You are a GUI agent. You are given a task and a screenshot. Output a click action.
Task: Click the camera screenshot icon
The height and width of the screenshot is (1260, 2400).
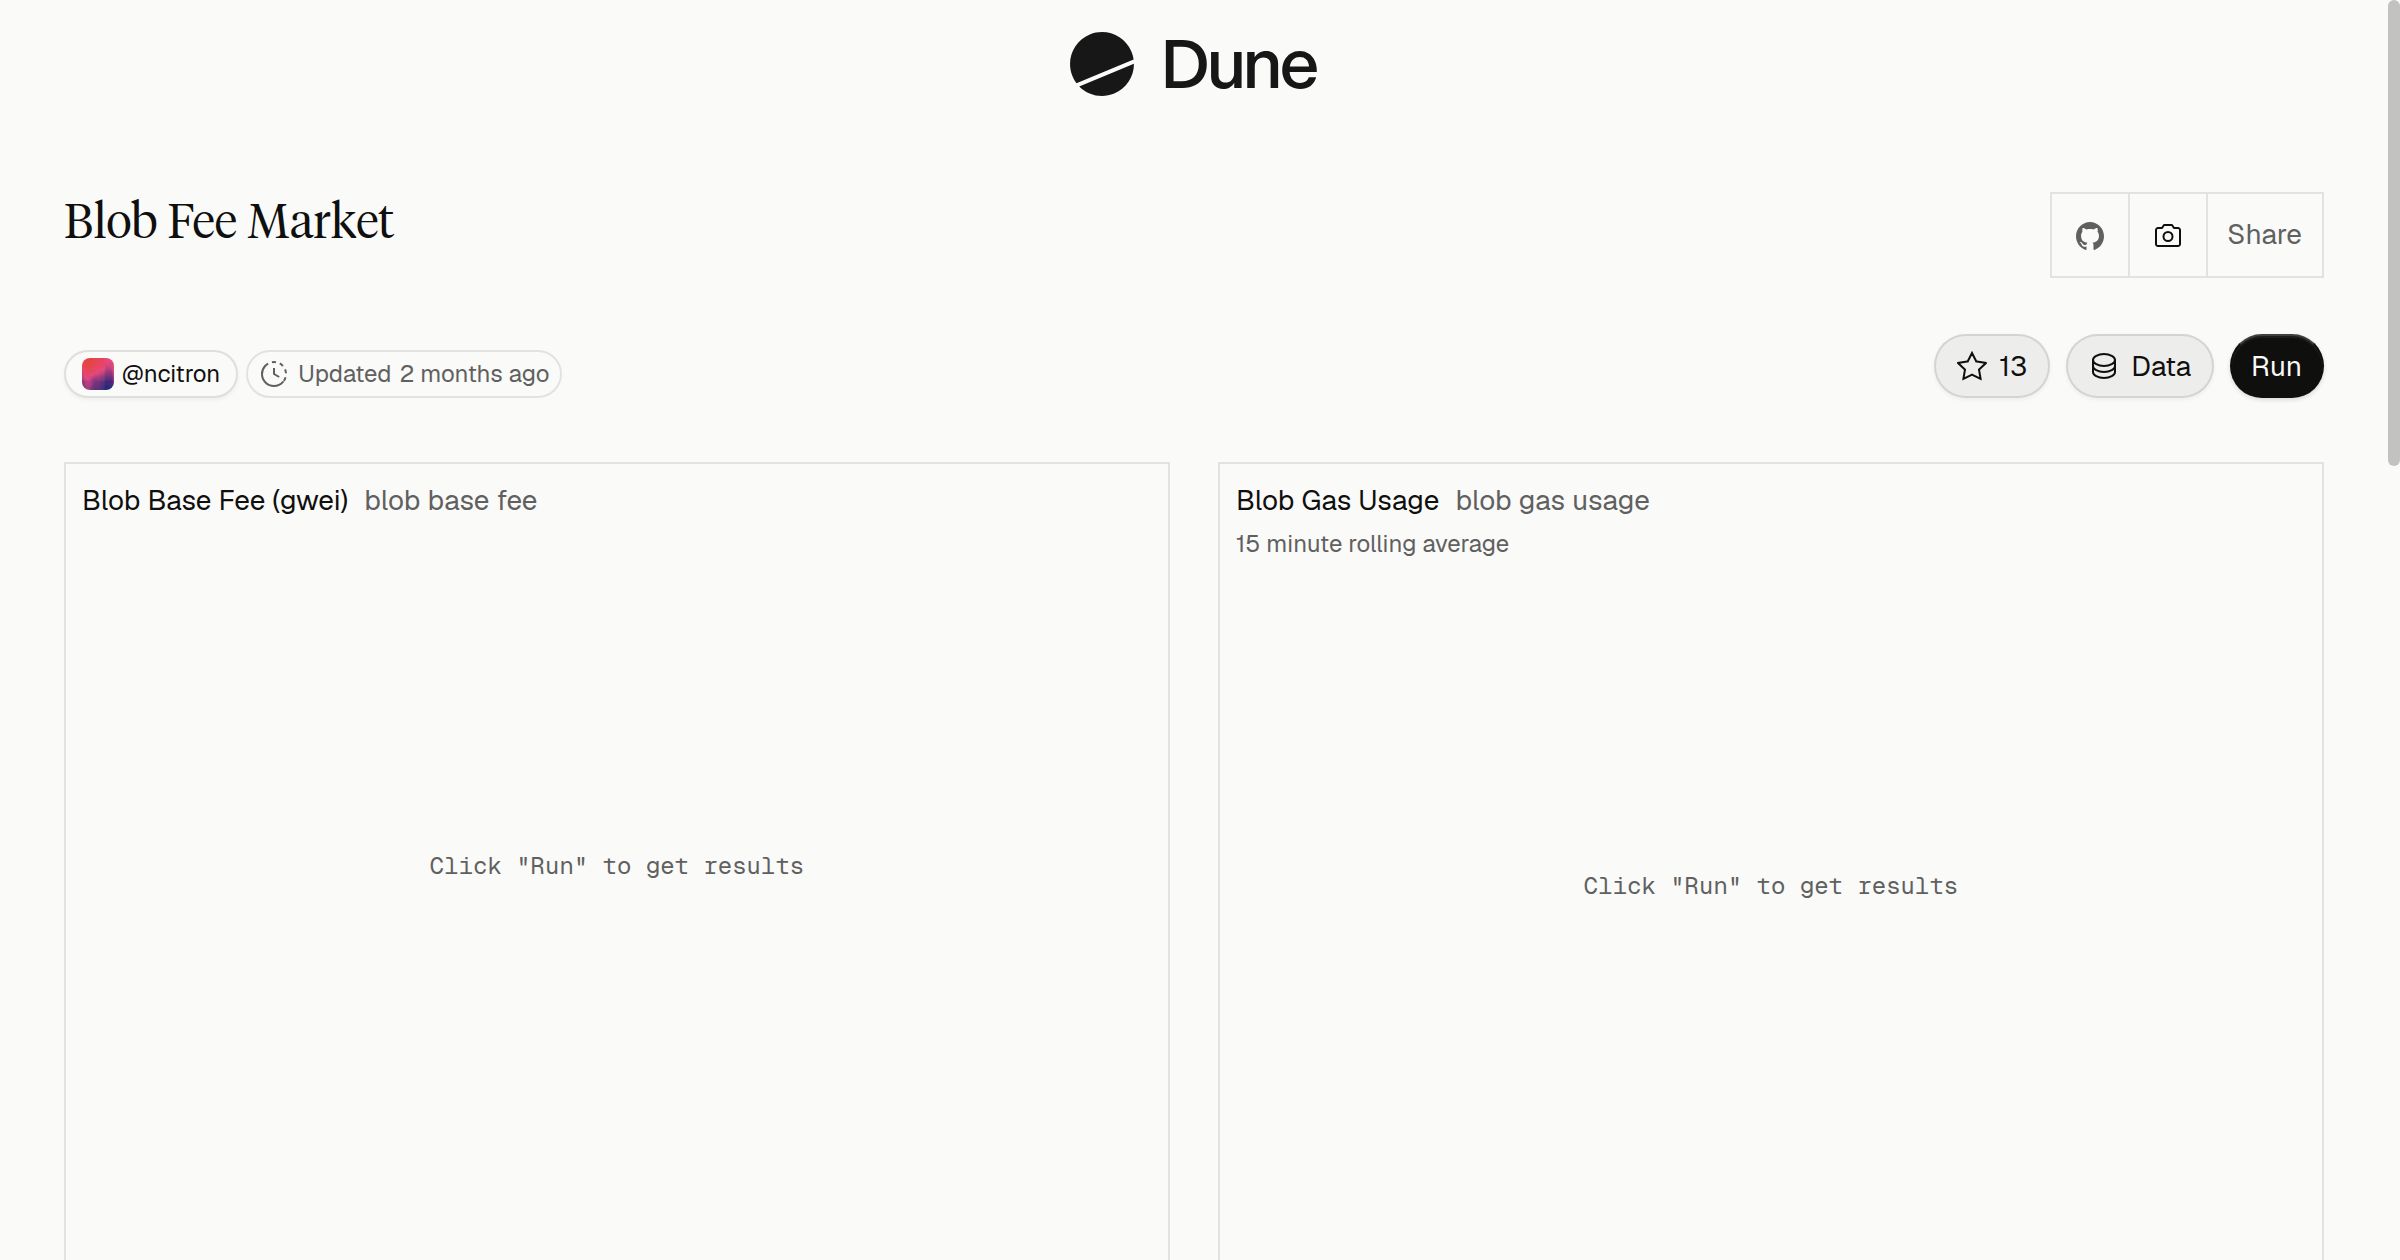click(x=2167, y=235)
